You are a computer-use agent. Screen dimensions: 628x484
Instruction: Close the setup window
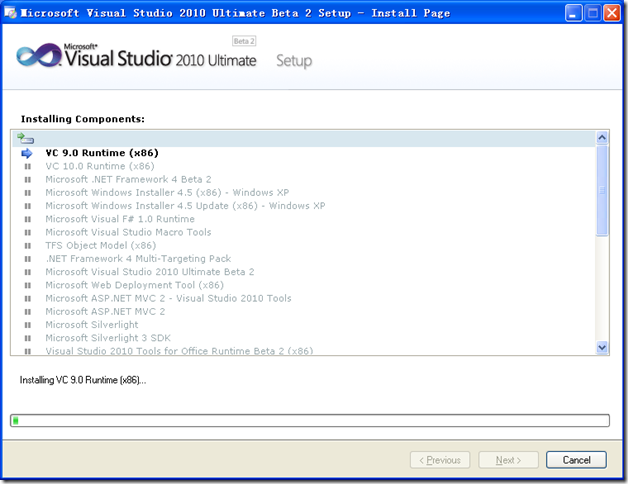[612, 13]
